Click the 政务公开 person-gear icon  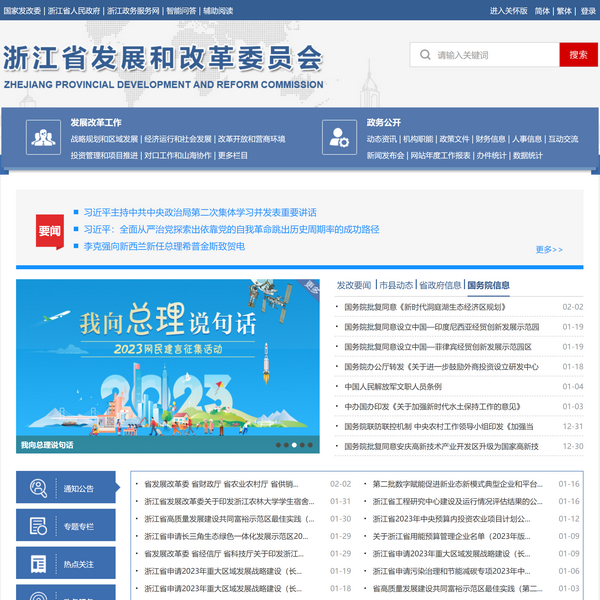335,136
